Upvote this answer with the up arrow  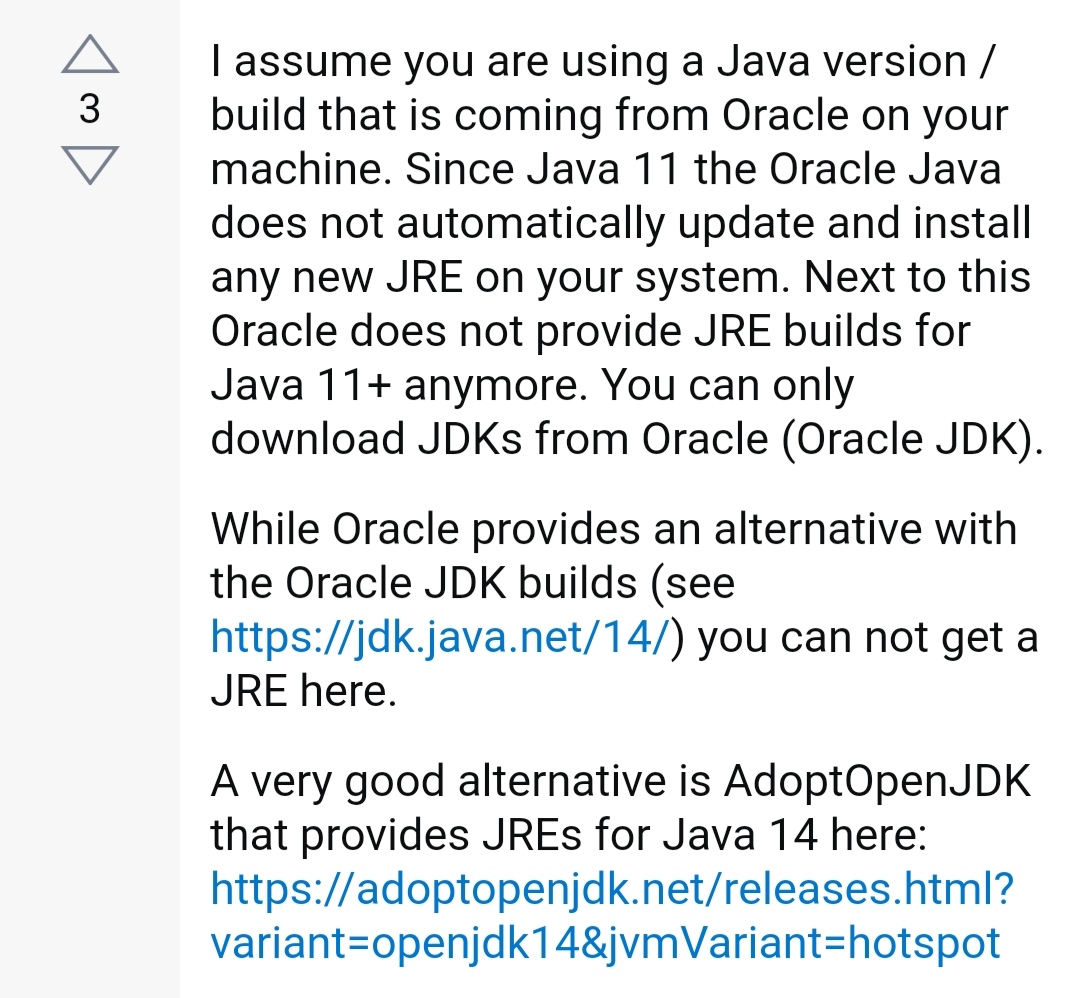tap(90, 55)
